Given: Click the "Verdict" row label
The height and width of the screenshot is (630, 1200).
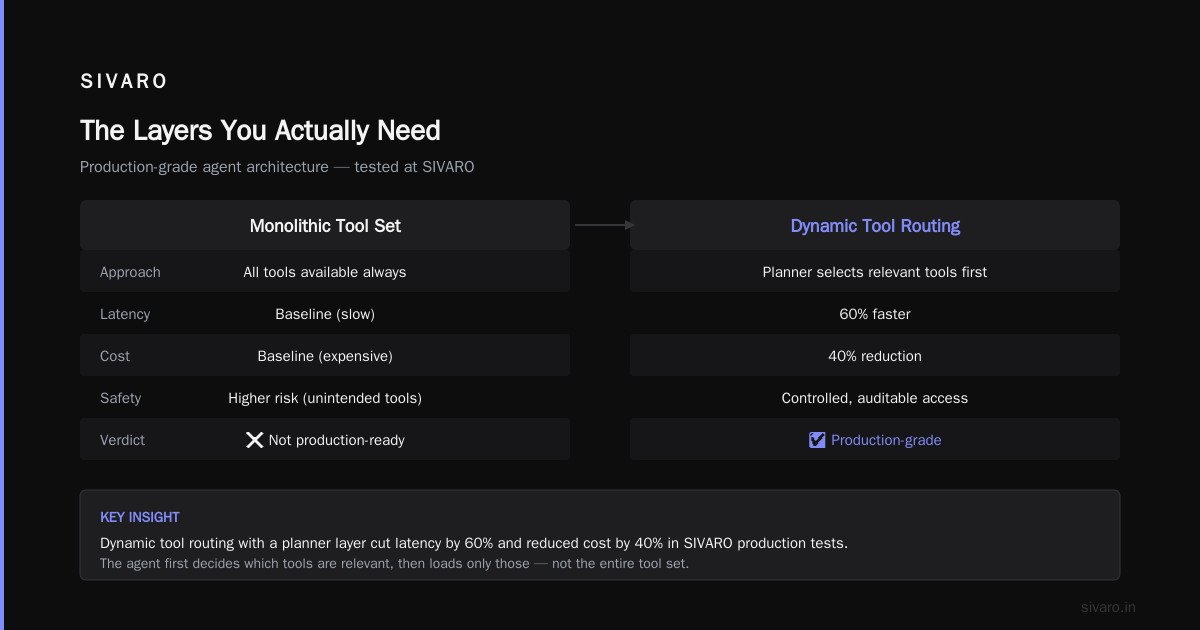Looking at the screenshot, I should [122, 440].
